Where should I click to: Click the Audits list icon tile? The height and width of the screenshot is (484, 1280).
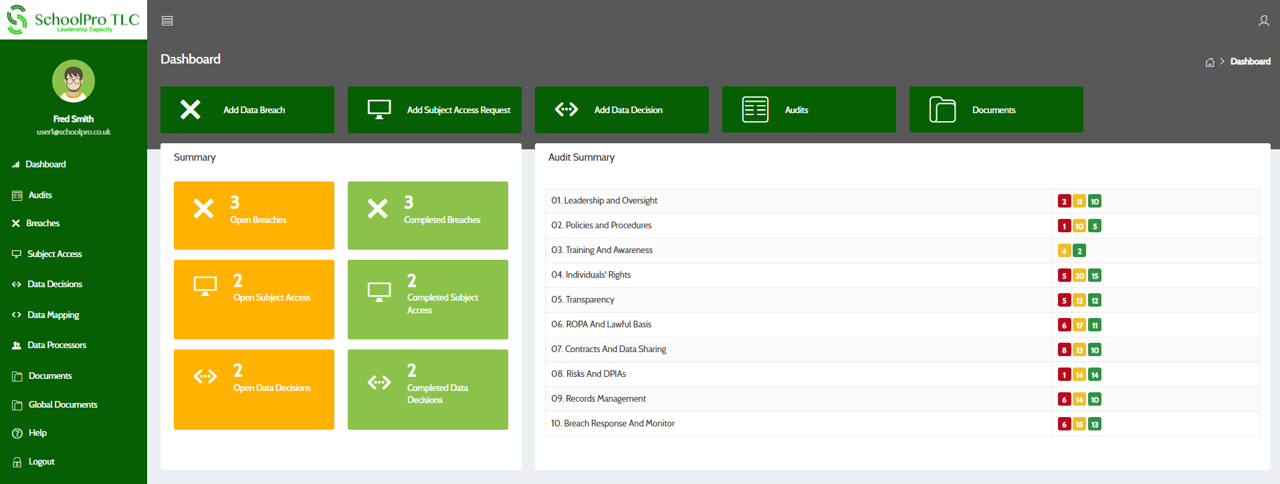coord(755,110)
